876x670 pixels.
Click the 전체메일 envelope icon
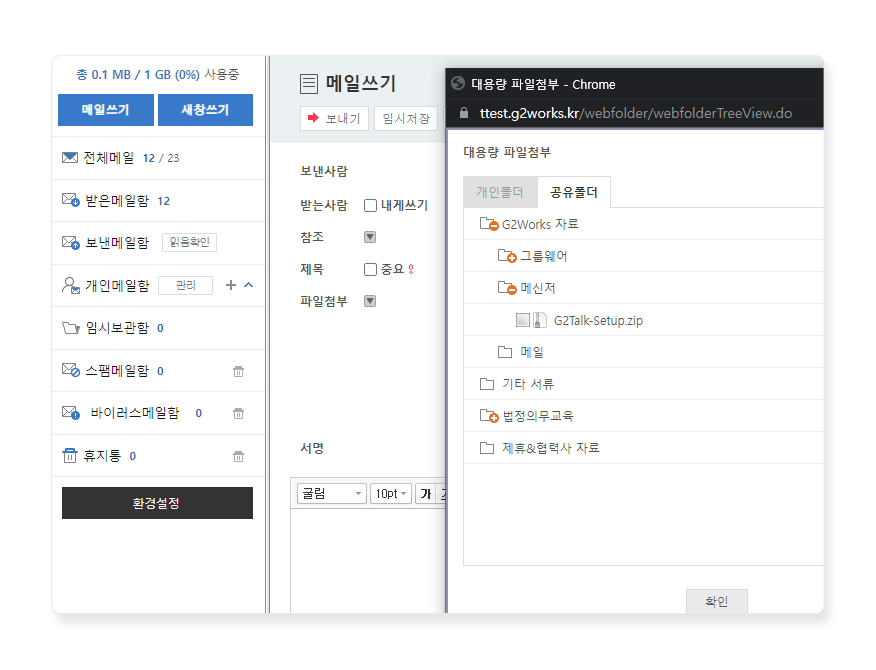[69, 158]
